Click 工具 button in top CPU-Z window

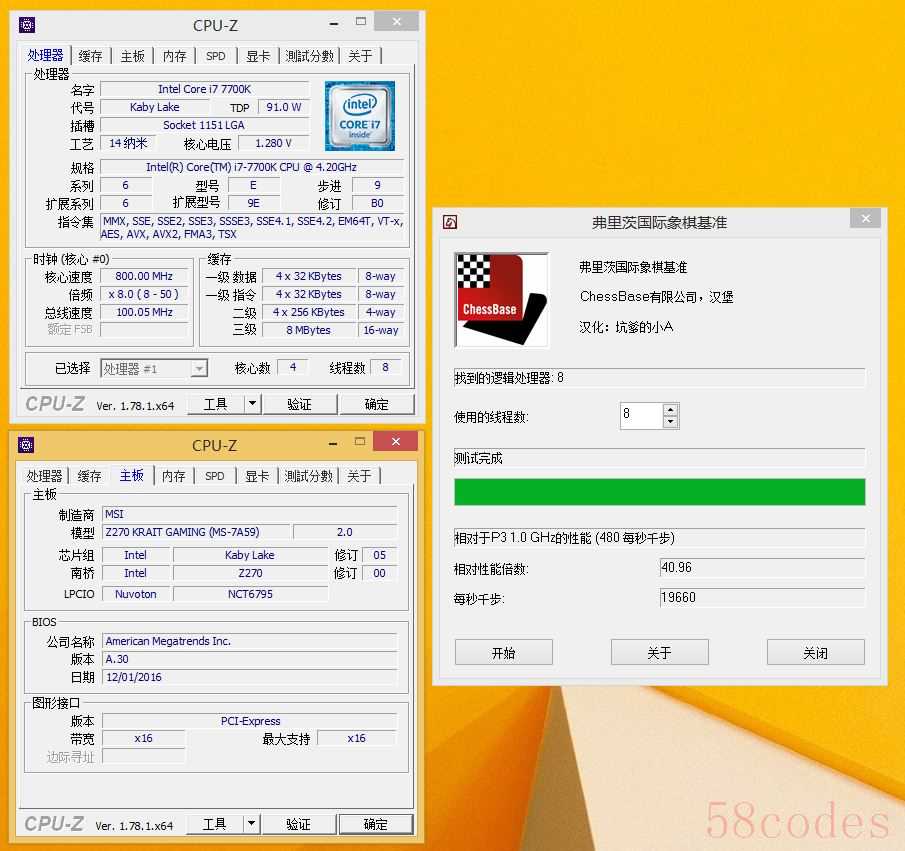[215, 404]
